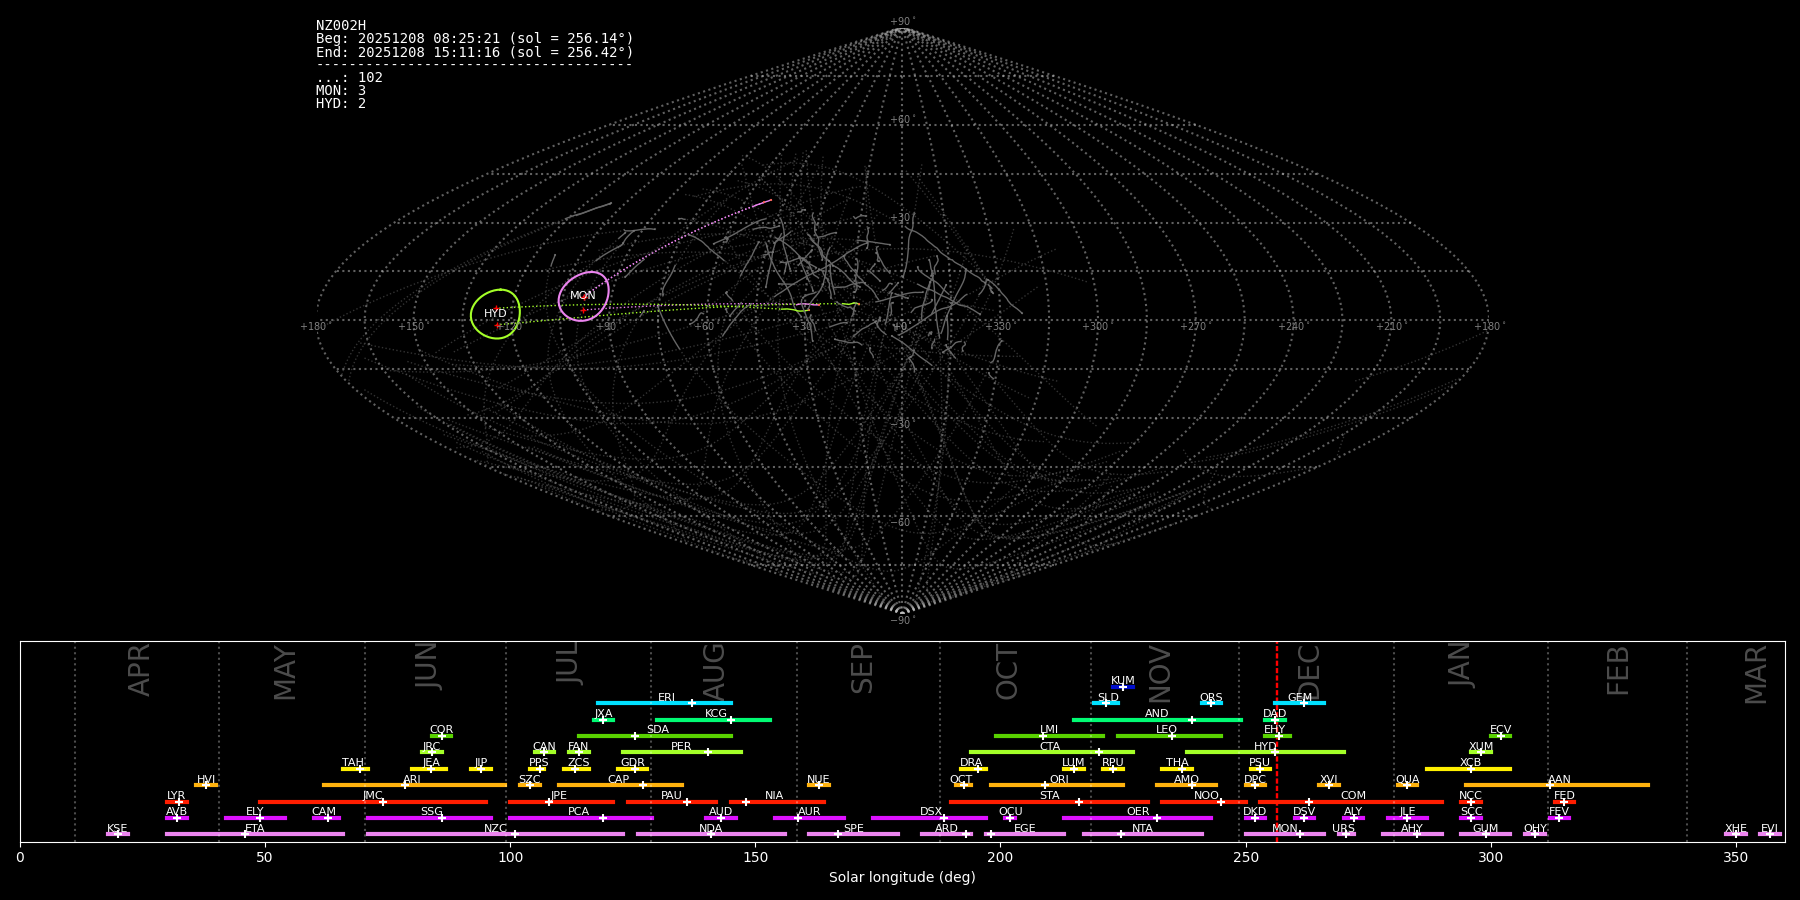
Task: Click the QUA shower label
Action: (1408, 780)
